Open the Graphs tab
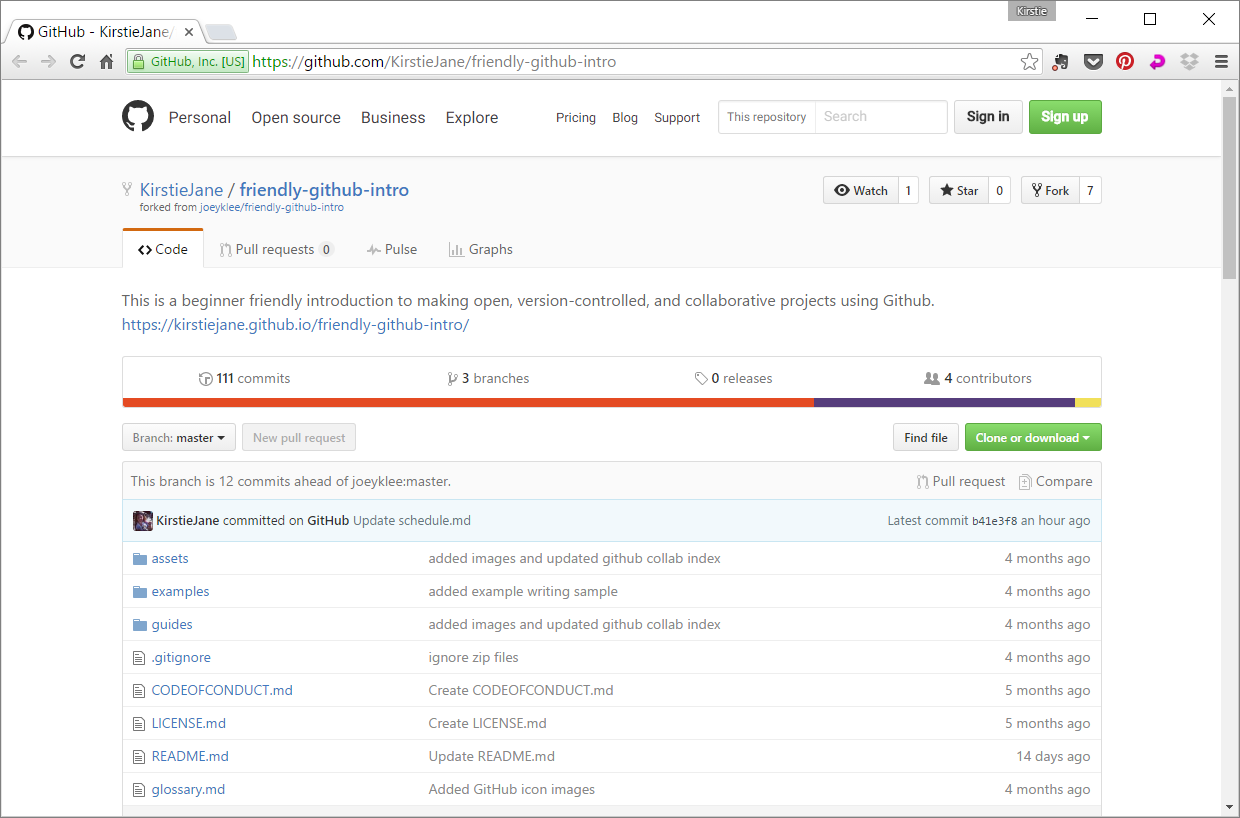Image resolution: width=1240 pixels, height=818 pixels. pos(481,249)
